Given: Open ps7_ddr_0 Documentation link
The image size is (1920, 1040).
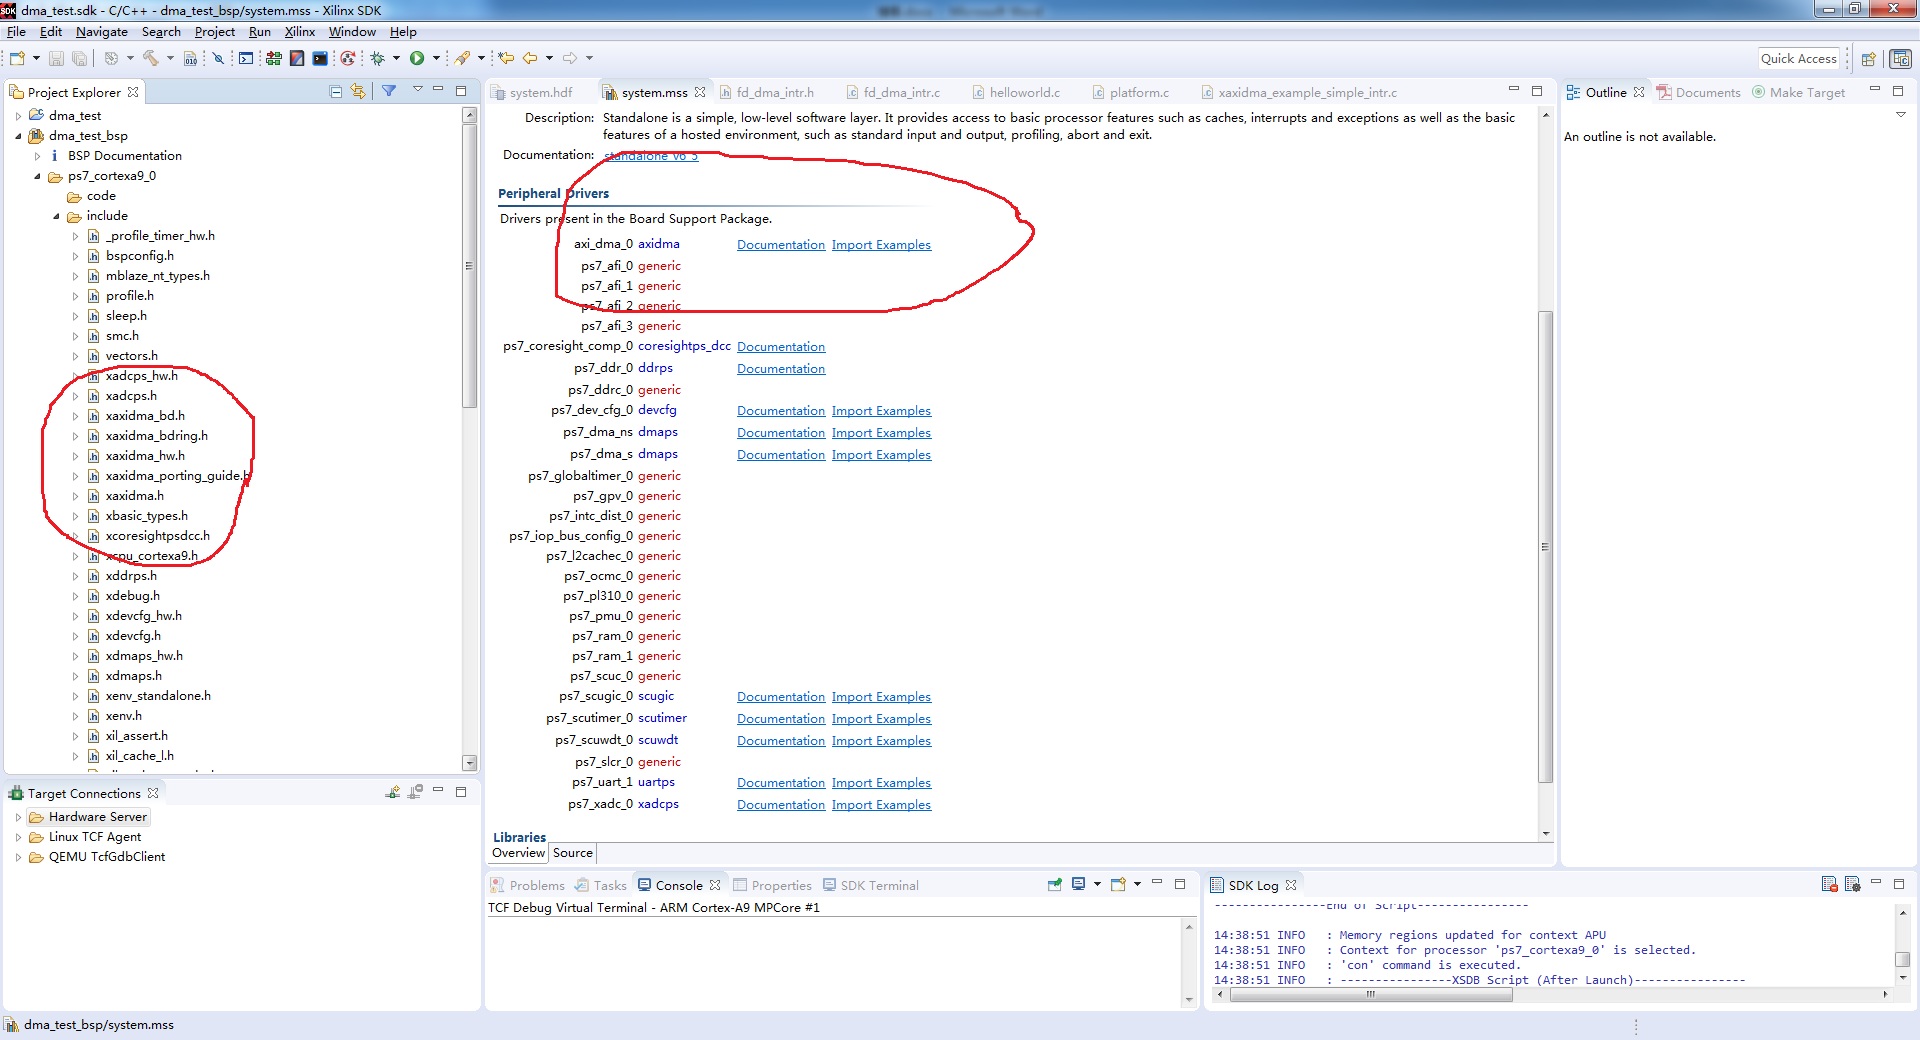Looking at the screenshot, I should coord(781,369).
